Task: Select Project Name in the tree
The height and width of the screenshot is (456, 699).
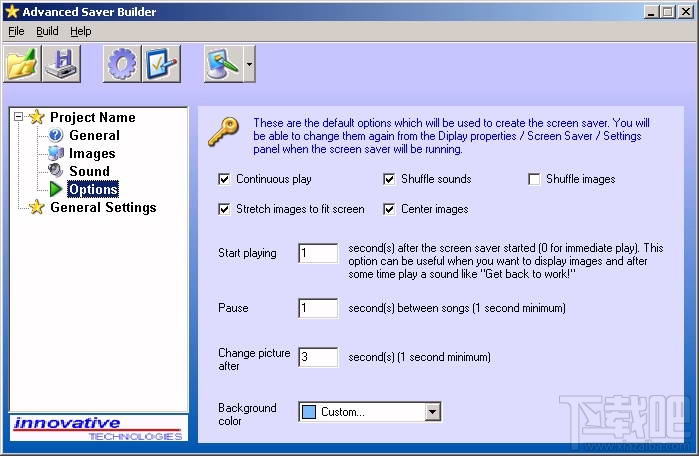Action: click(93, 117)
